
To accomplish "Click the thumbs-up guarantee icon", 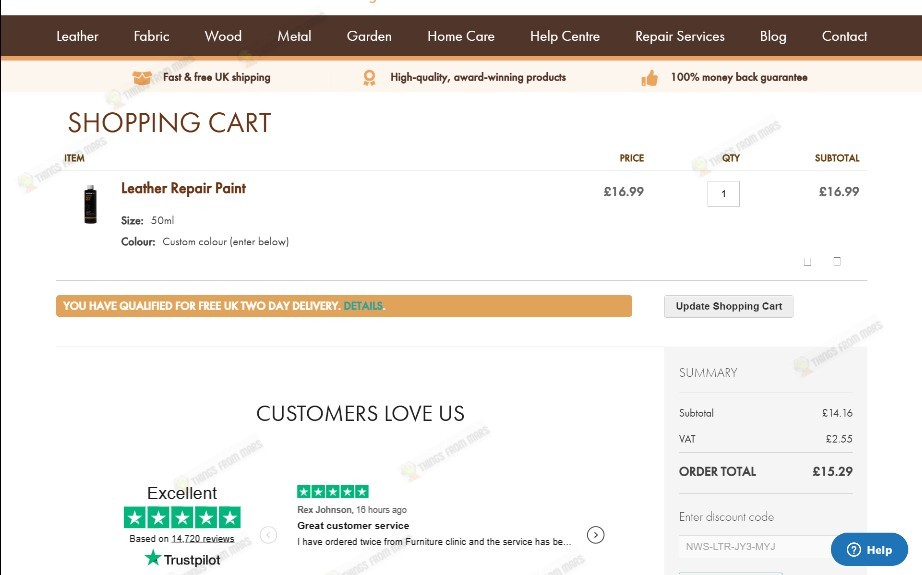I will [x=650, y=78].
